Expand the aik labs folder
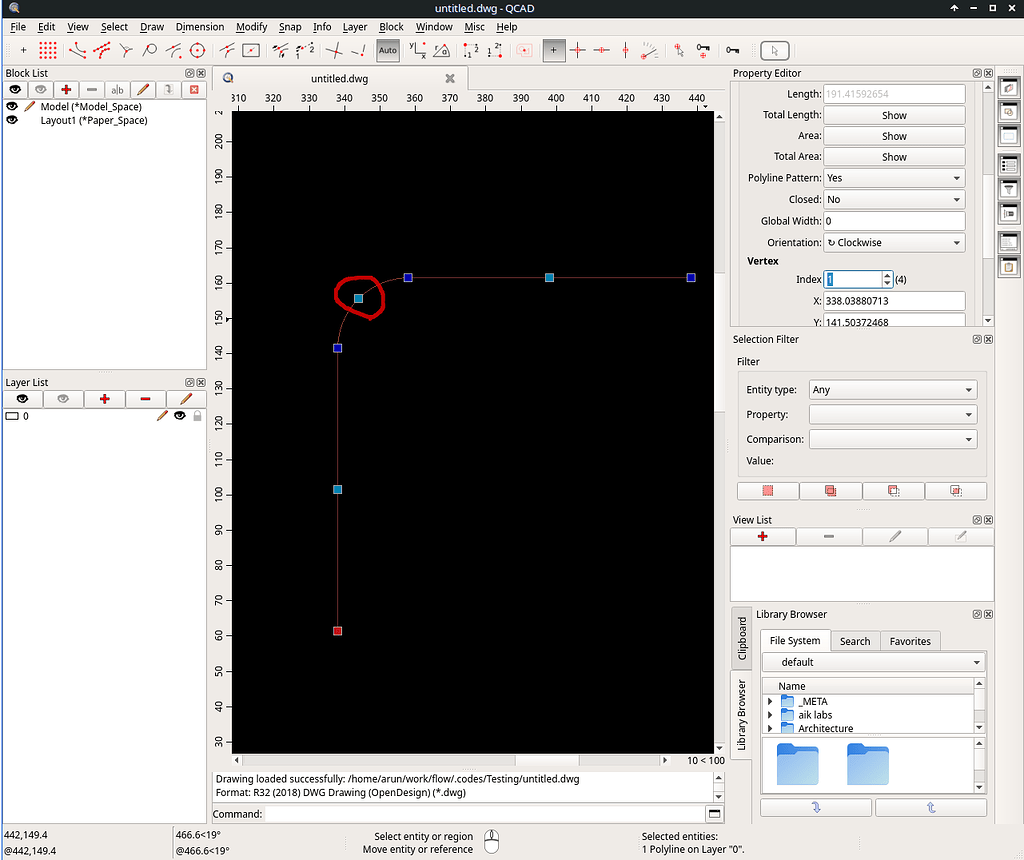This screenshot has height=860, width=1024. click(x=770, y=715)
